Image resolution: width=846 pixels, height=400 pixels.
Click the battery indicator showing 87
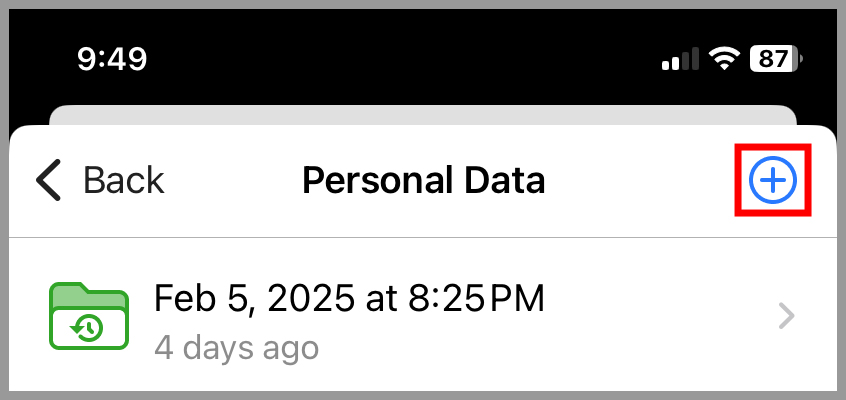(x=776, y=58)
